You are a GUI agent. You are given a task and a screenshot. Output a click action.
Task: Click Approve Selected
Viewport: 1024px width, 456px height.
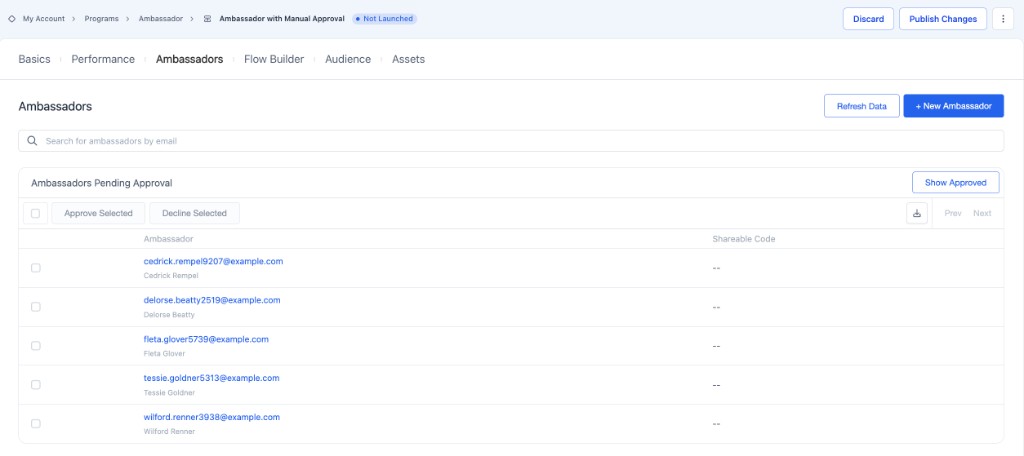[x=99, y=213]
